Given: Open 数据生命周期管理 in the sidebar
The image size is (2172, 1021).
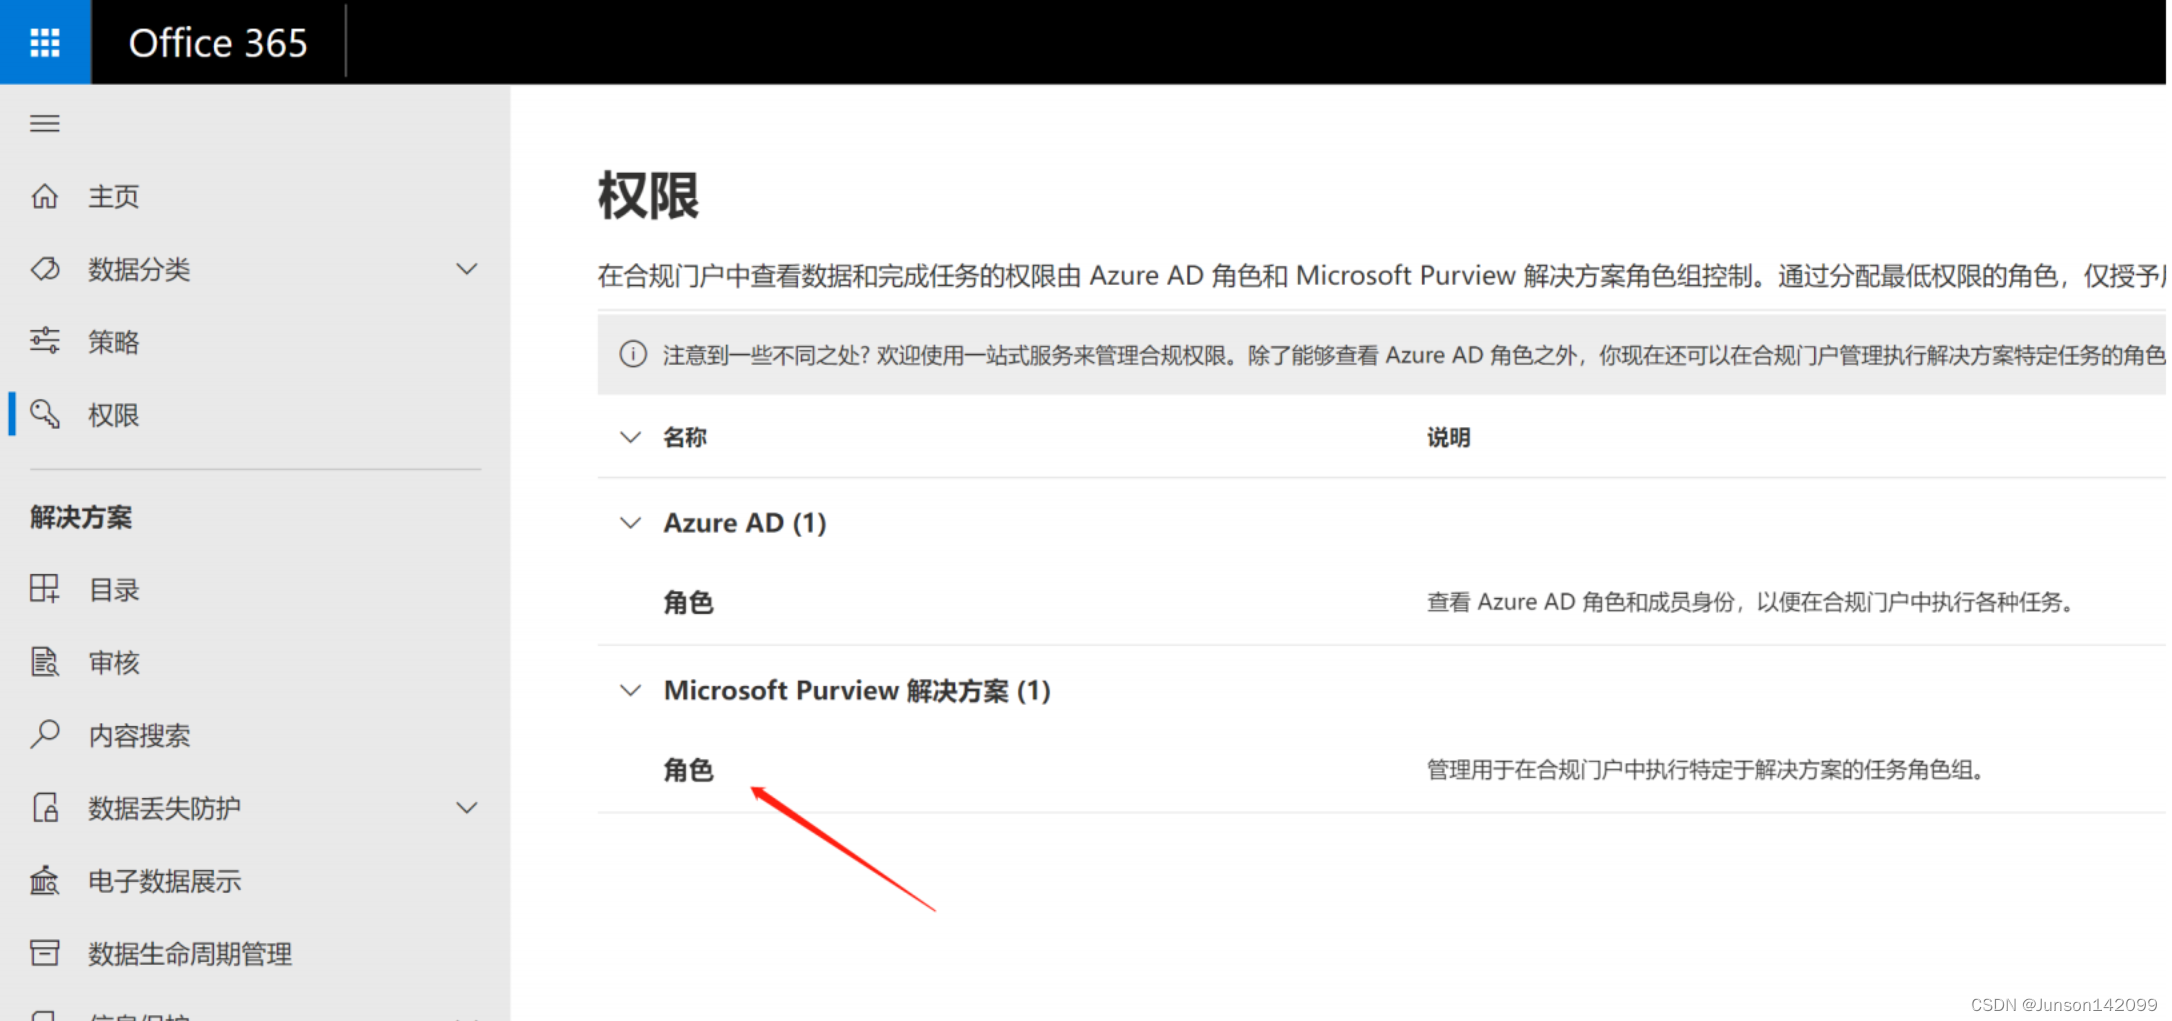Looking at the screenshot, I should click(x=190, y=954).
